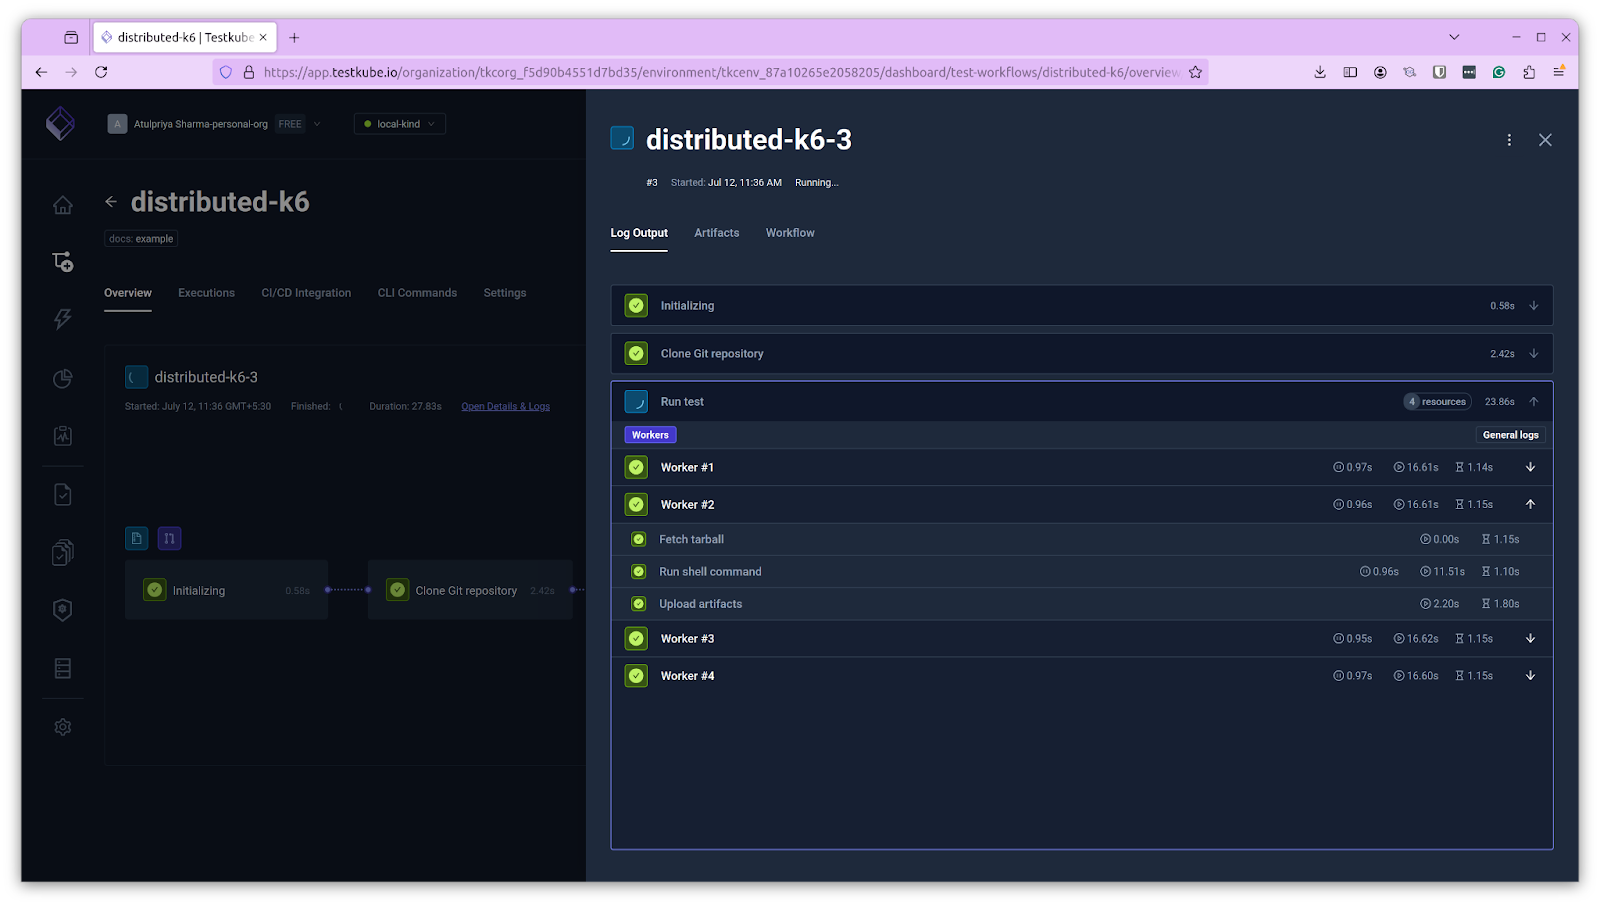Expand Worker #4 details
Viewport: 1600px width, 905px height.
tap(1530, 676)
